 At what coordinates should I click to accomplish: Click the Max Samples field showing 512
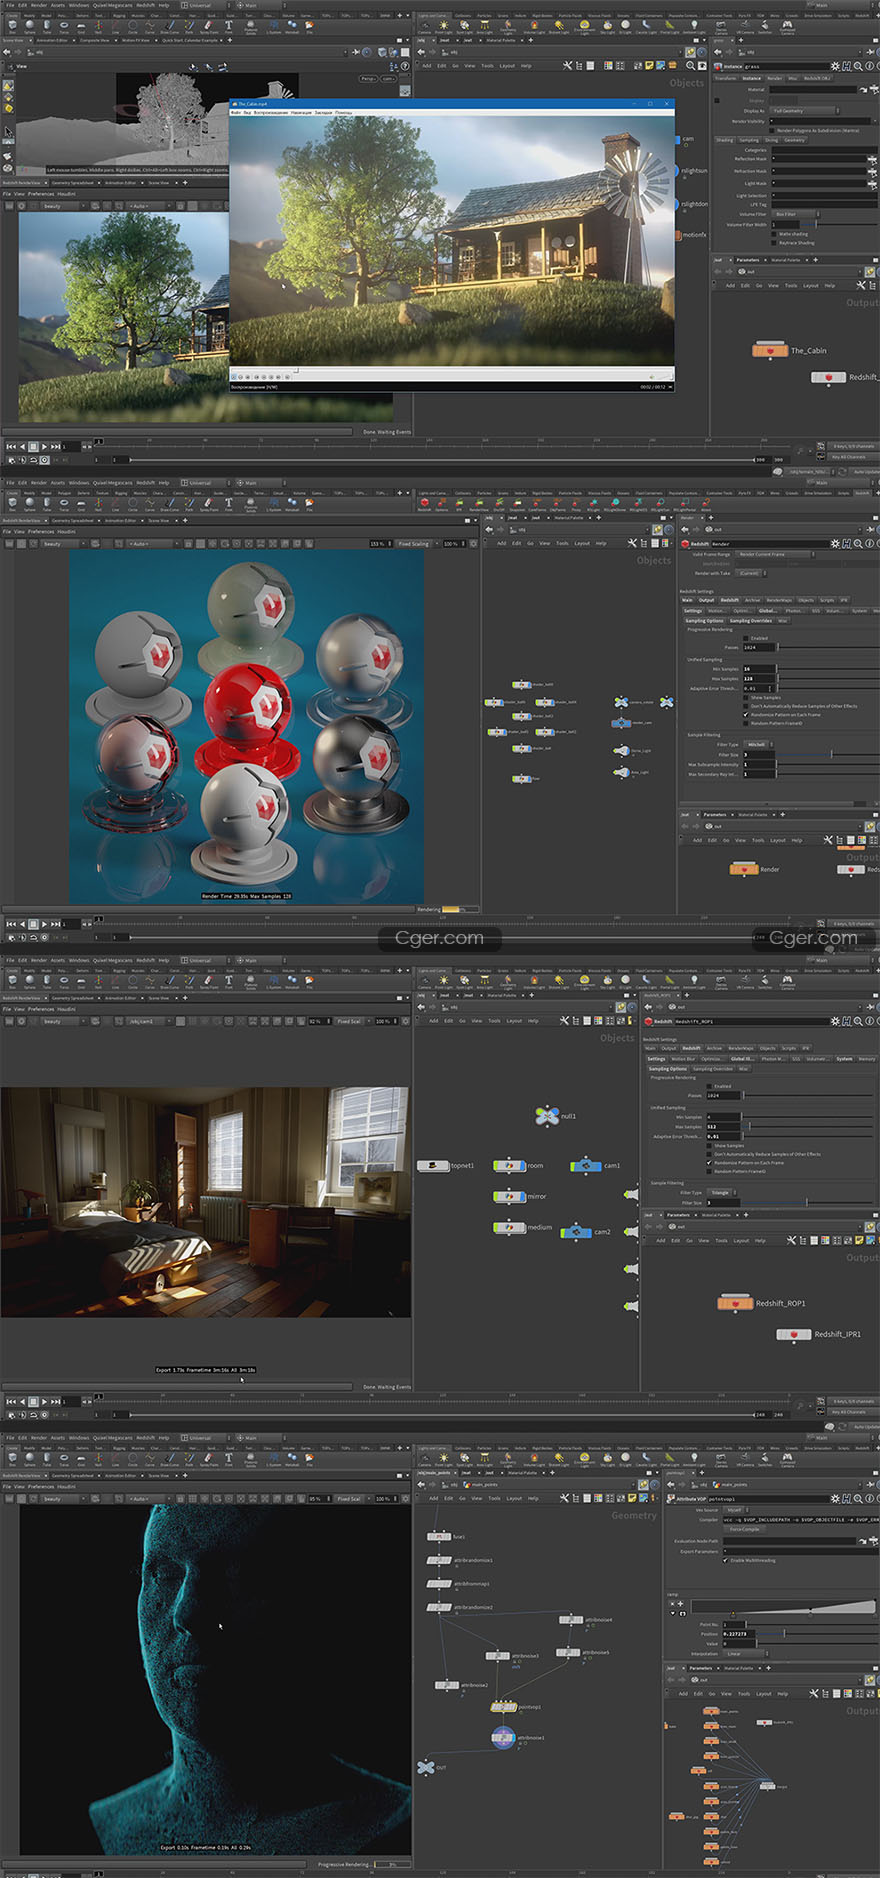[x=725, y=1127]
